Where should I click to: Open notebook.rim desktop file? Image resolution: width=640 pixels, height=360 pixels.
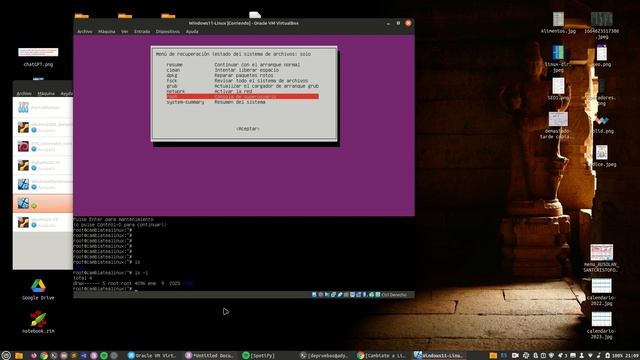tap(38, 322)
